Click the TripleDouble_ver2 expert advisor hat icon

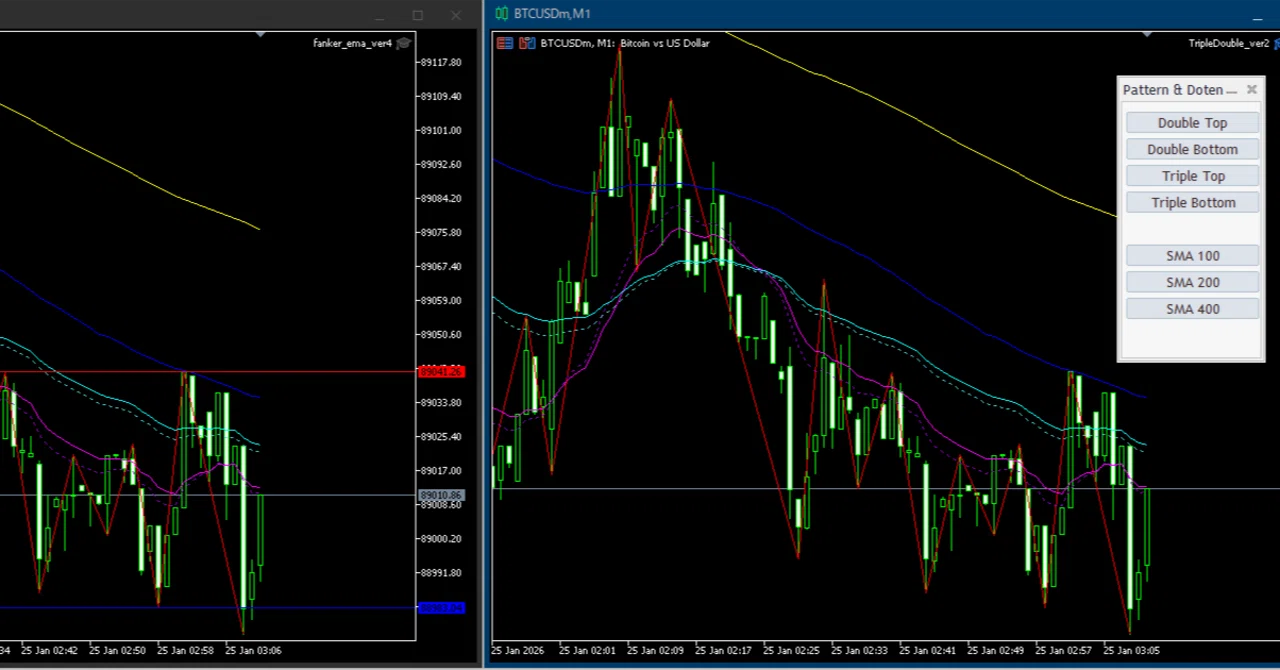coord(1275,43)
